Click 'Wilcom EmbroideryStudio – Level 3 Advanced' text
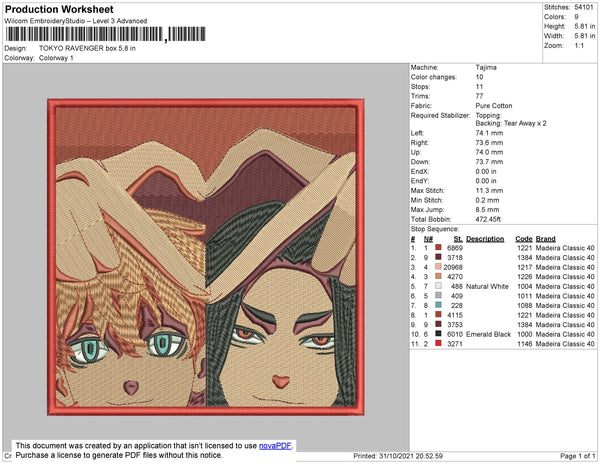This screenshot has height=464, width=600. coord(76,21)
